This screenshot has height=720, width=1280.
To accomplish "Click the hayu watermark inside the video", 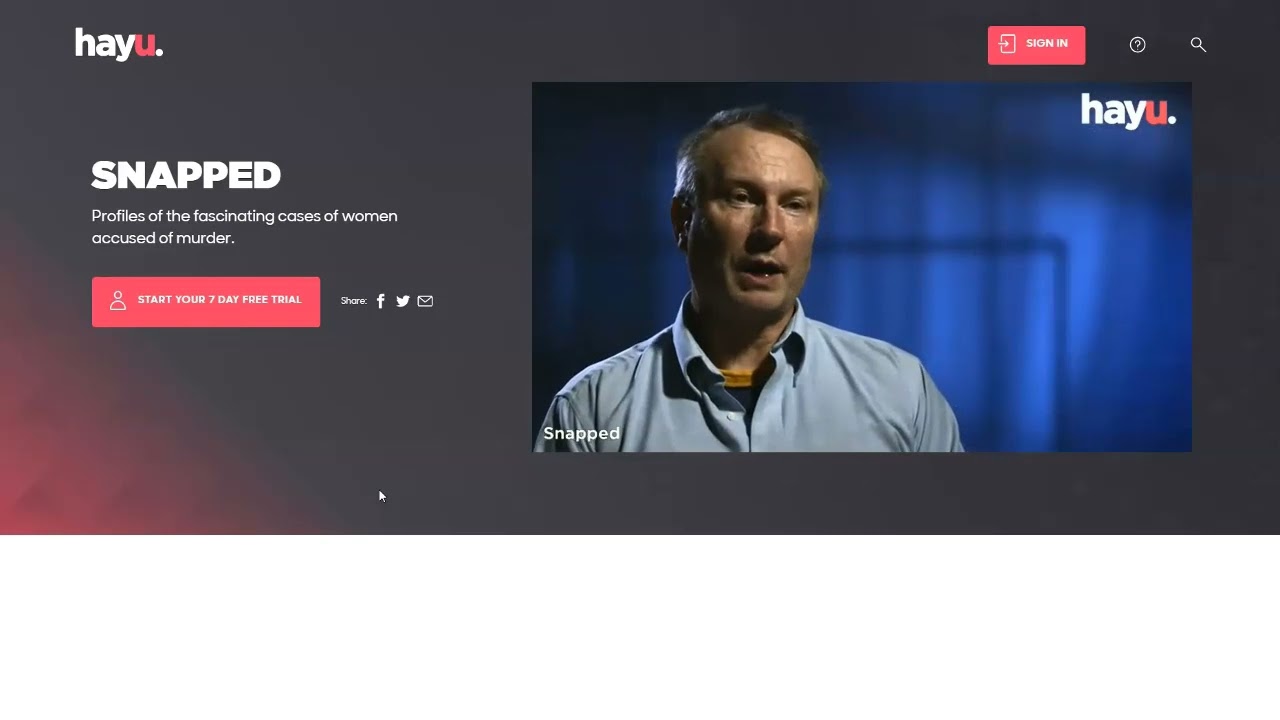I will (x=1128, y=111).
